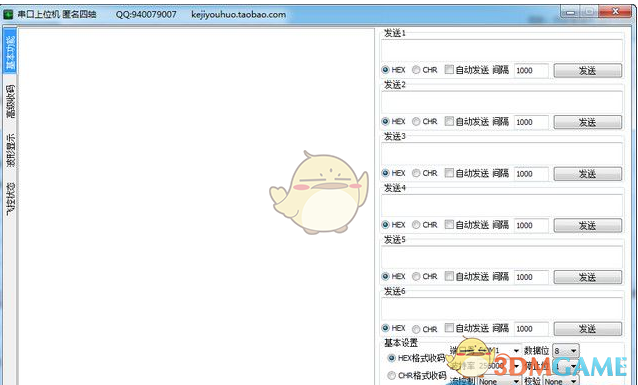Click the 发送 button for 发送3

(588, 174)
